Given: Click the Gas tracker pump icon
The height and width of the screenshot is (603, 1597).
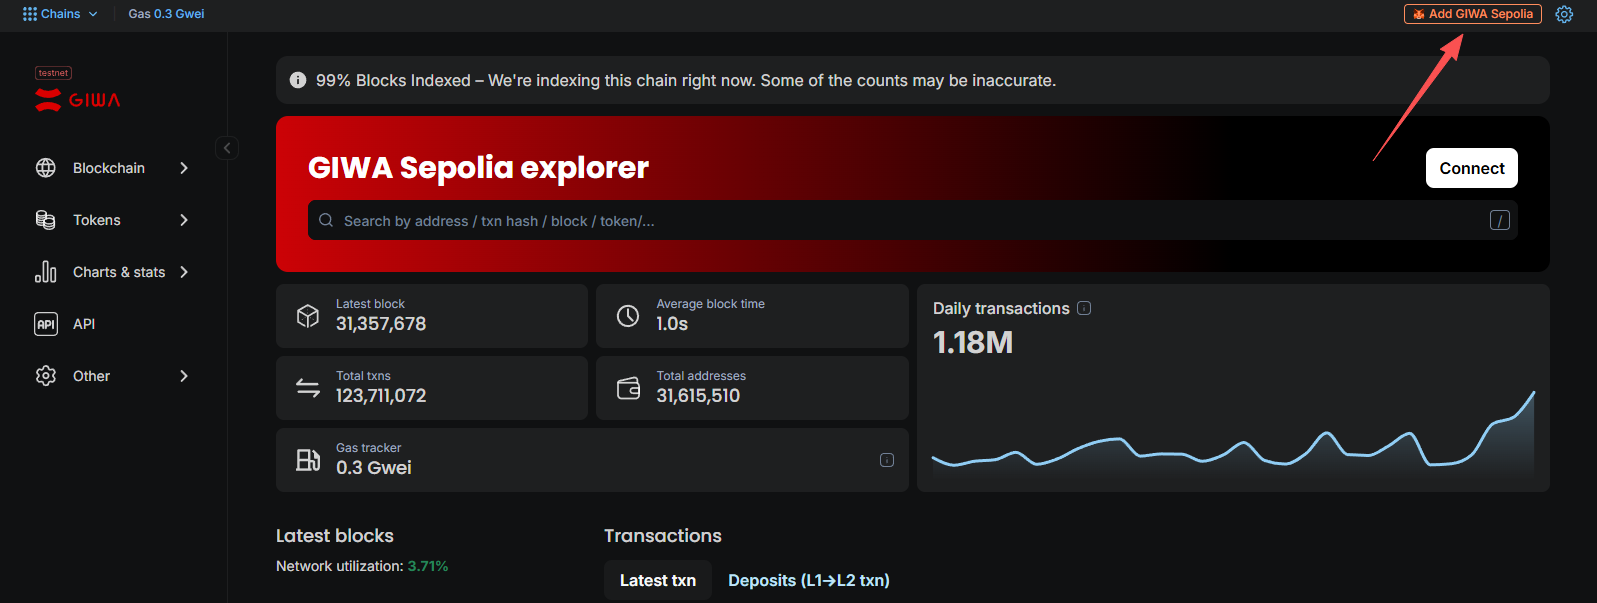Looking at the screenshot, I should [x=308, y=460].
